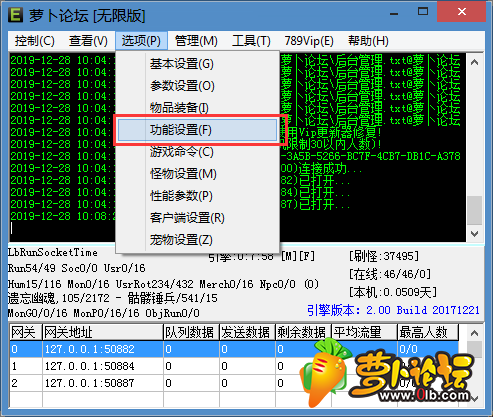
Task: Open 性能参数(P) menu entry
Action: (x=197, y=196)
